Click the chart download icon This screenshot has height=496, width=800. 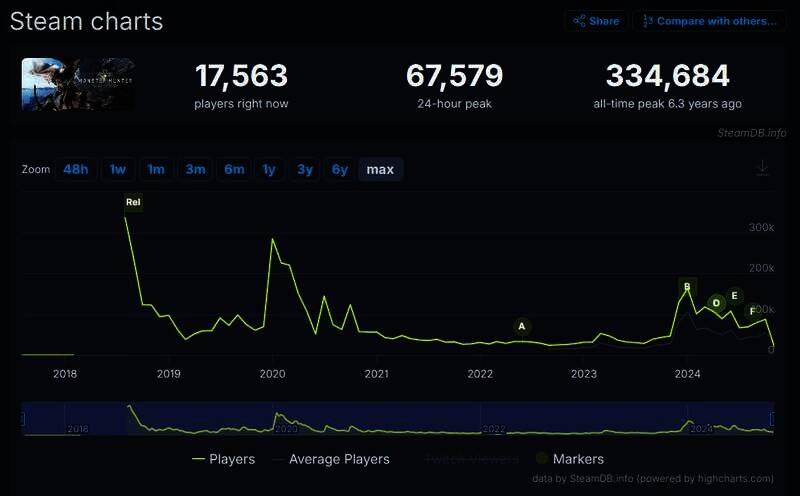point(762,168)
